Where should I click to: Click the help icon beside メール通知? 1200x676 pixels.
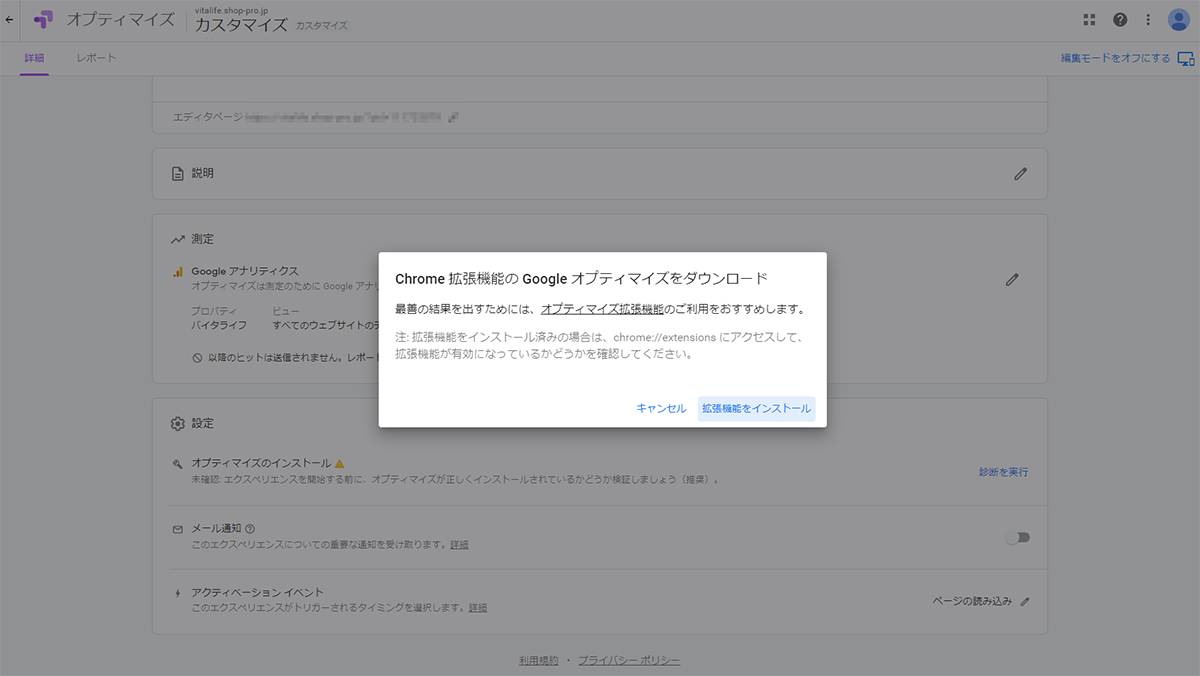[250, 529]
